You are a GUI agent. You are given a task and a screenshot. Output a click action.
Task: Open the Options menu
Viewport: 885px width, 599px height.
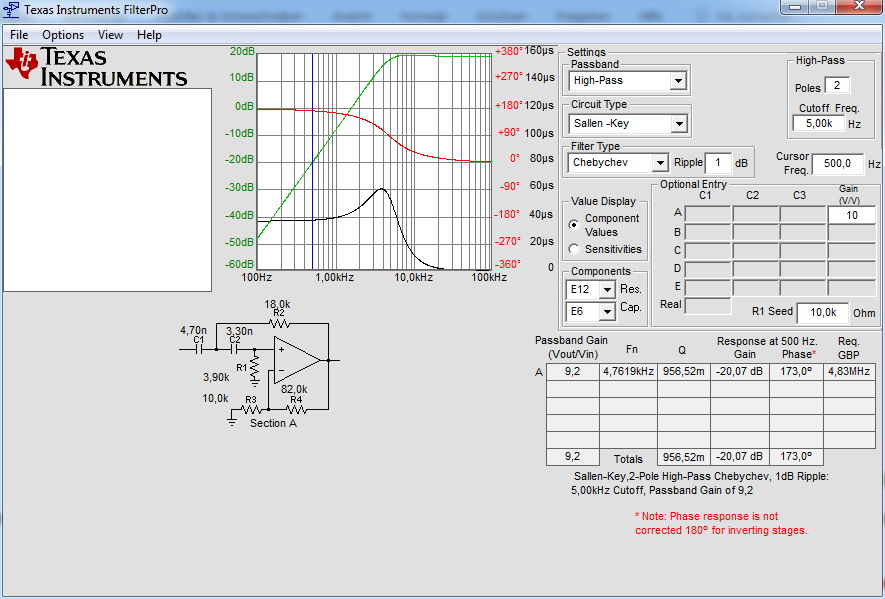pos(63,35)
